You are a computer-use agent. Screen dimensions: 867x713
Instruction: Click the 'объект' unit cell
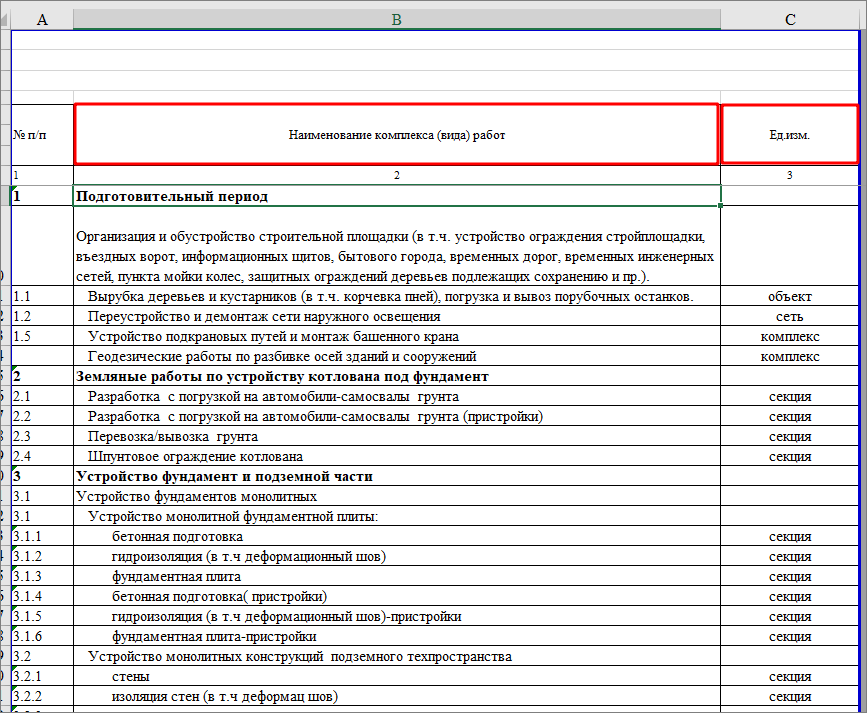[x=789, y=296]
